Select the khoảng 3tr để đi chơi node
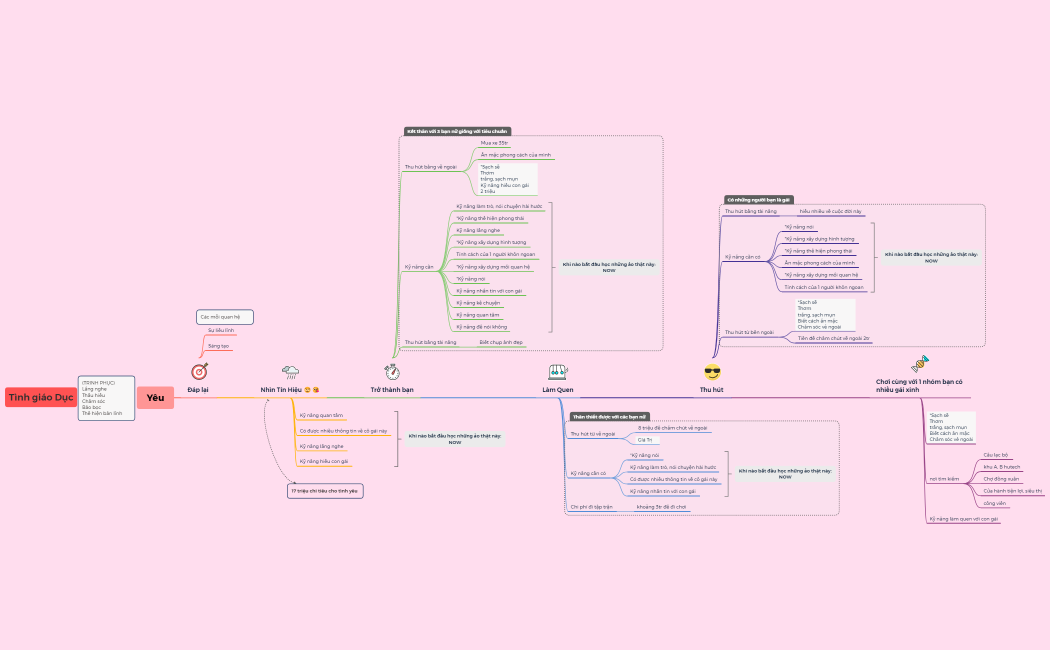 [662, 507]
